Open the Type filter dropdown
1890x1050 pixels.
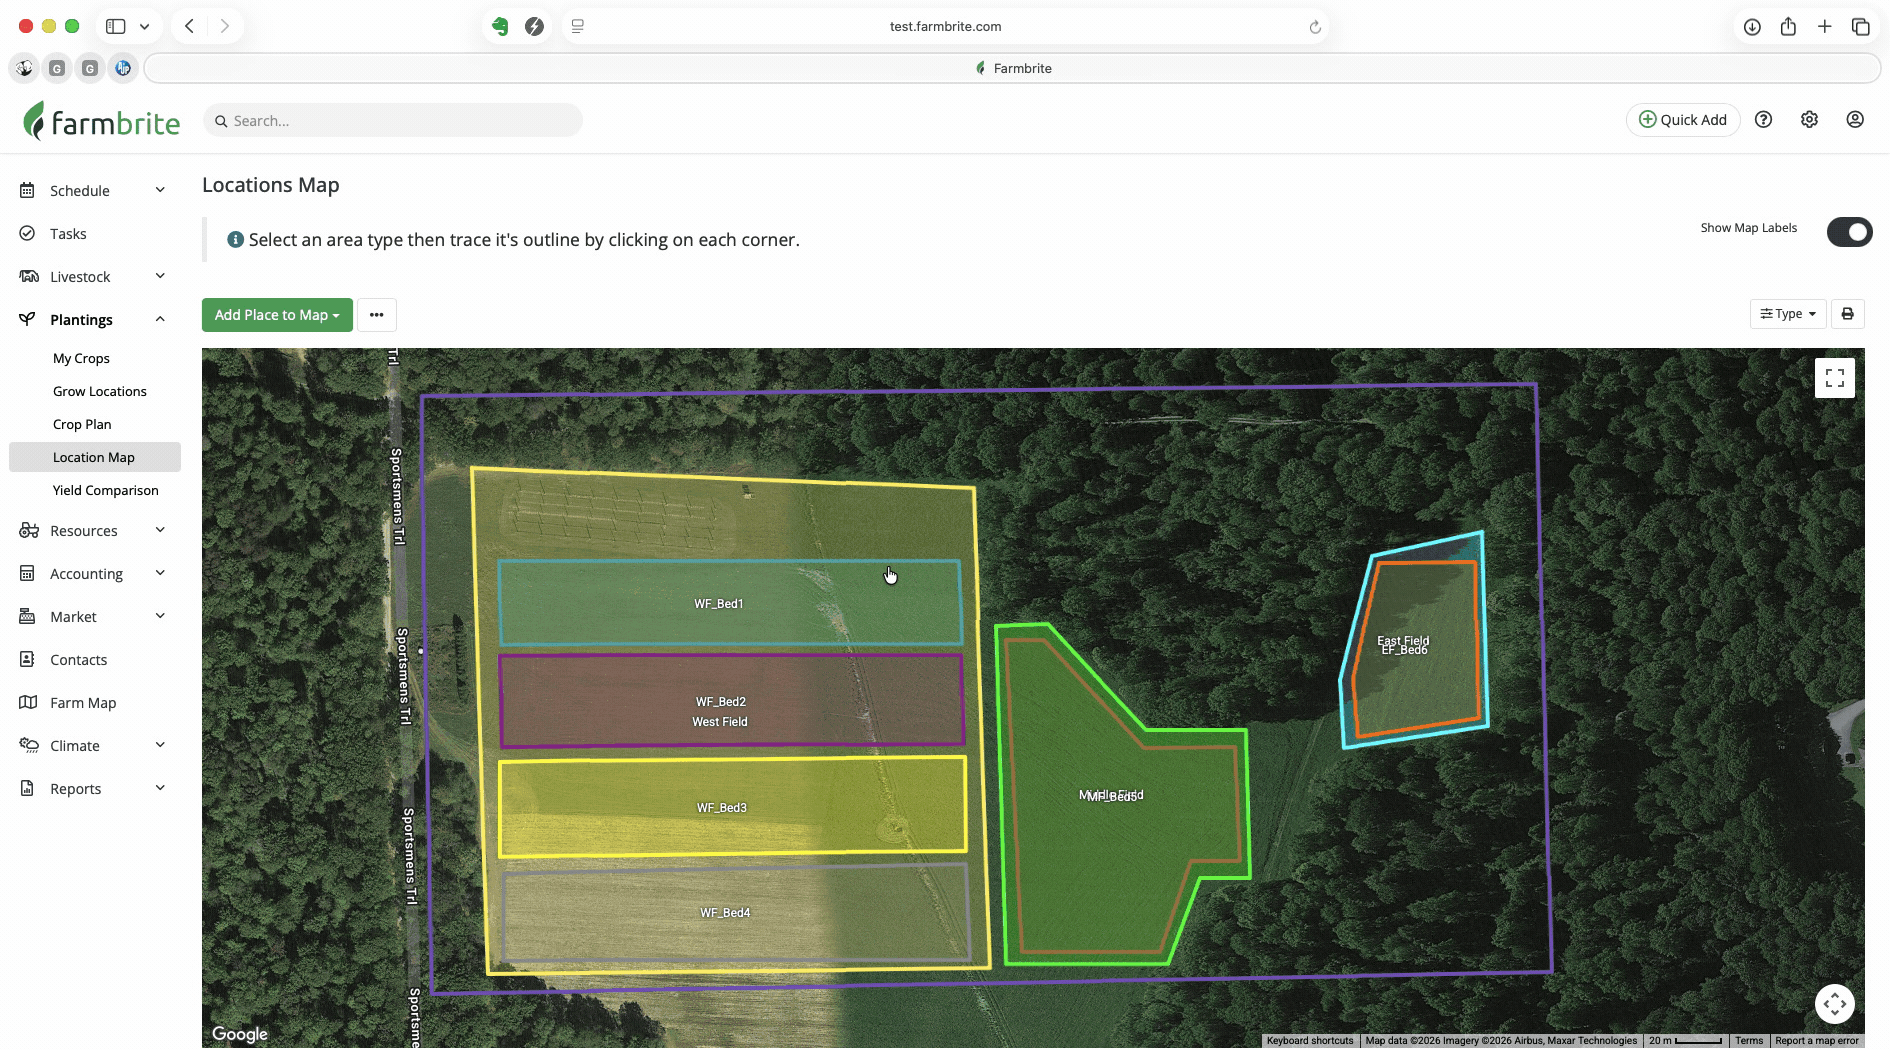point(1788,314)
